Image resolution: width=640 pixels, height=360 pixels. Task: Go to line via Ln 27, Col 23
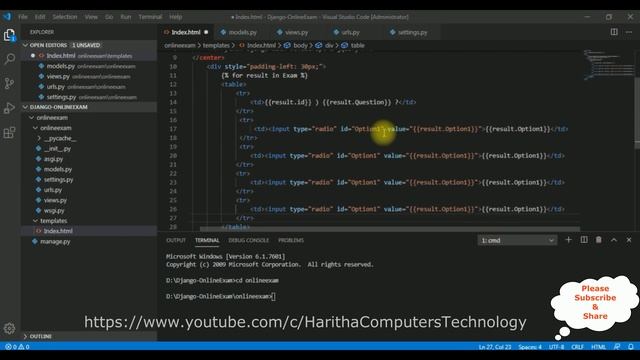coord(495,347)
